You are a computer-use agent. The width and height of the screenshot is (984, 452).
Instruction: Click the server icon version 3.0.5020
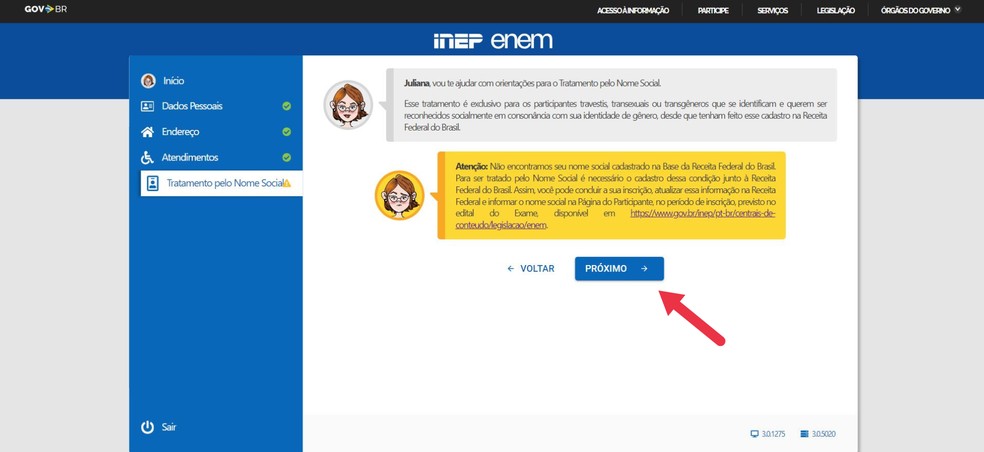tap(805, 434)
